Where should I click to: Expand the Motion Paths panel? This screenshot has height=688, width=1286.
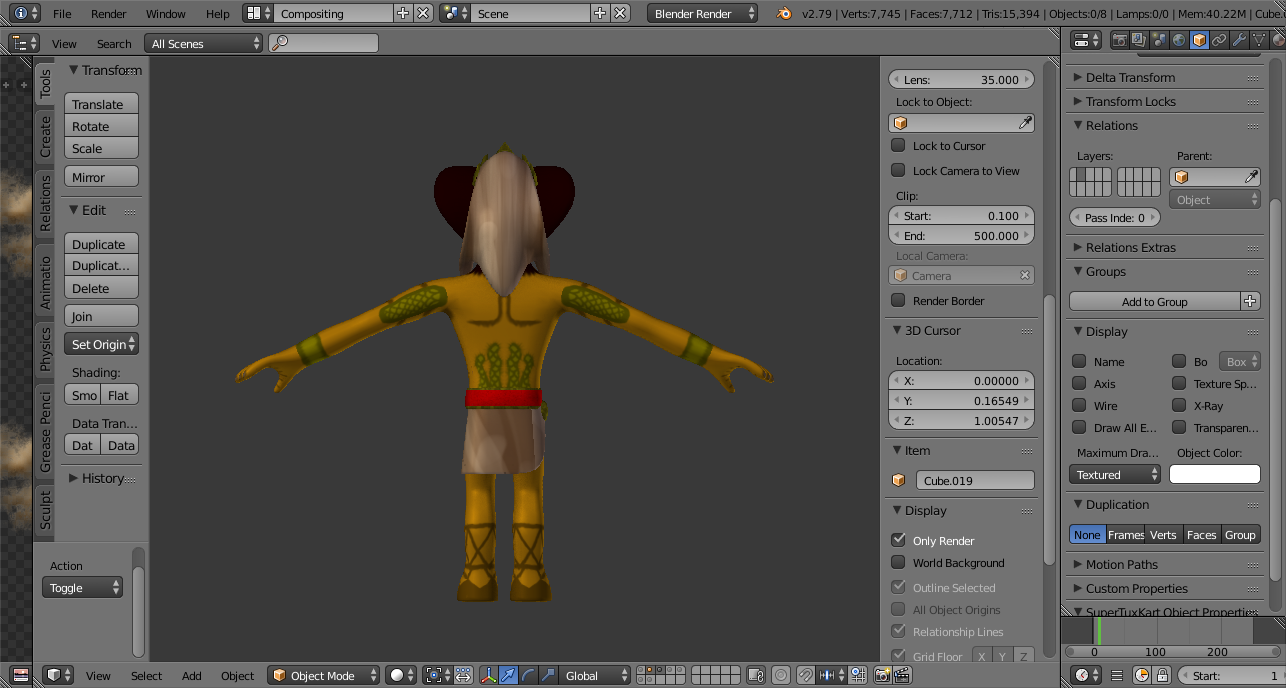click(x=1122, y=564)
